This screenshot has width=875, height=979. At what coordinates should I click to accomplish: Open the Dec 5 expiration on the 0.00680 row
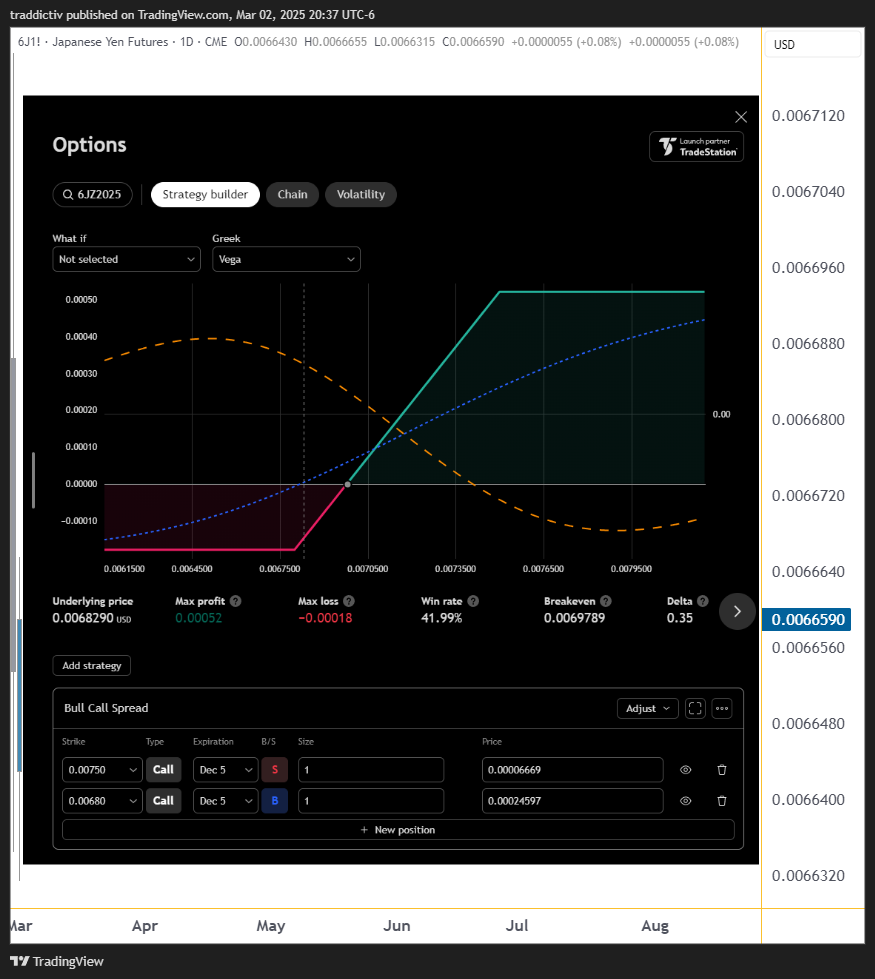(x=225, y=800)
